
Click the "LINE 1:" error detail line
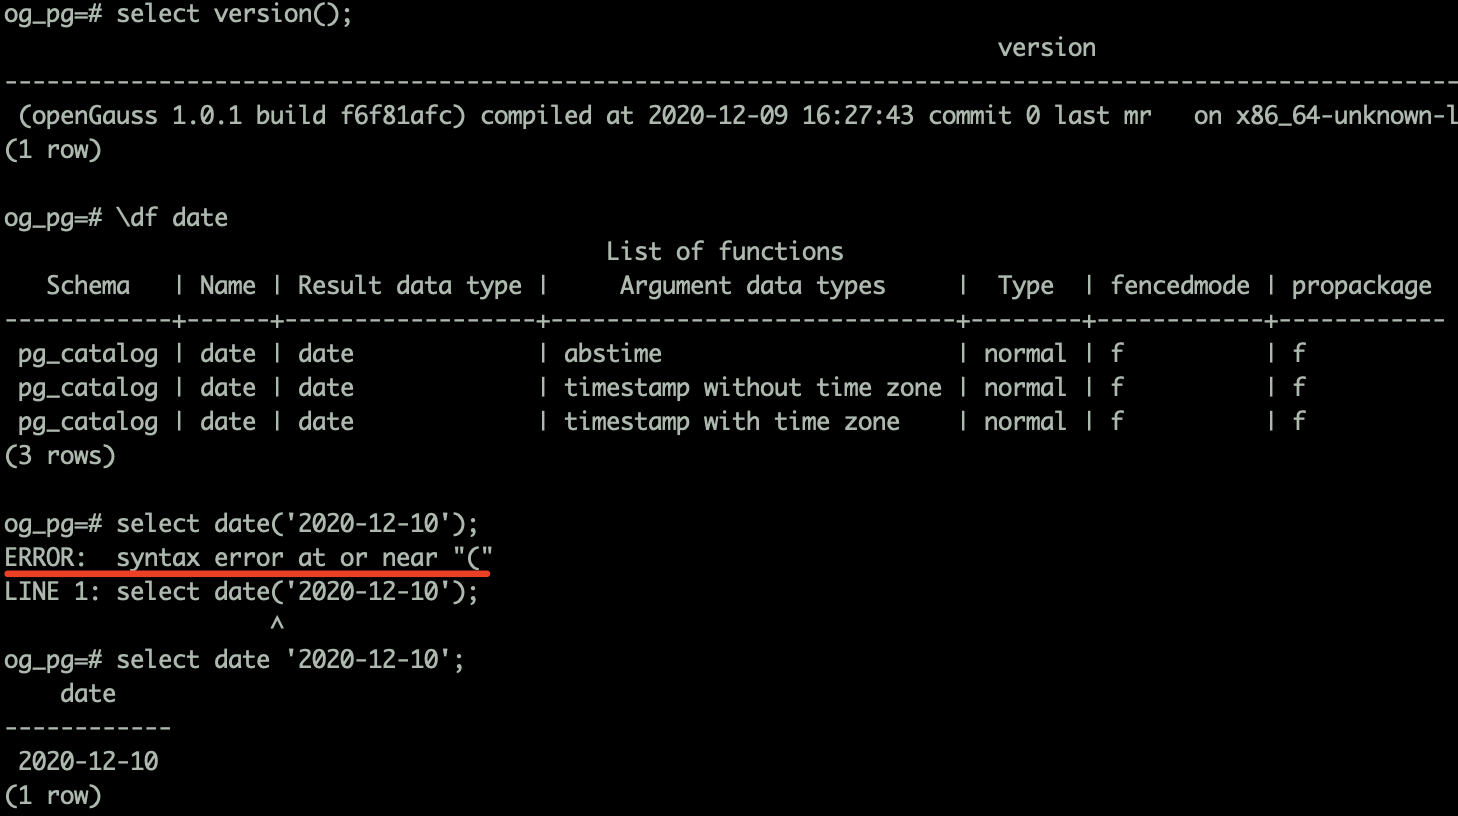click(241, 592)
